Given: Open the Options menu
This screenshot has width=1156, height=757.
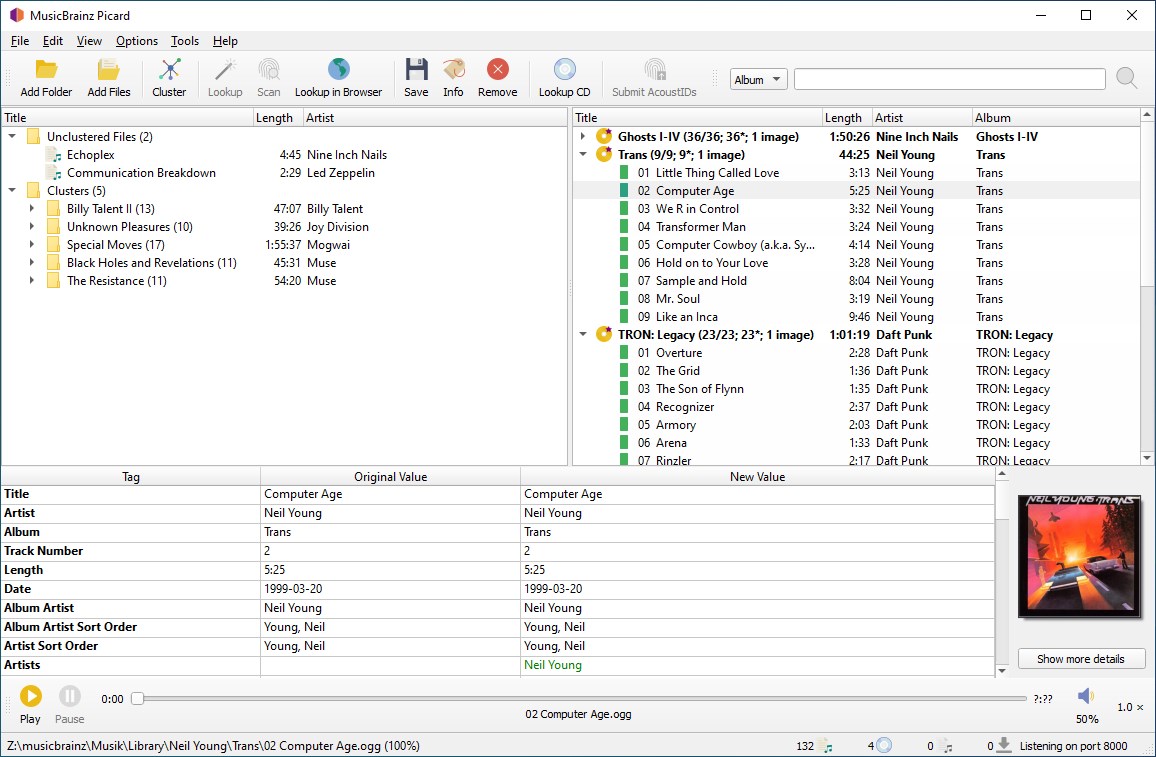Looking at the screenshot, I should [137, 41].
